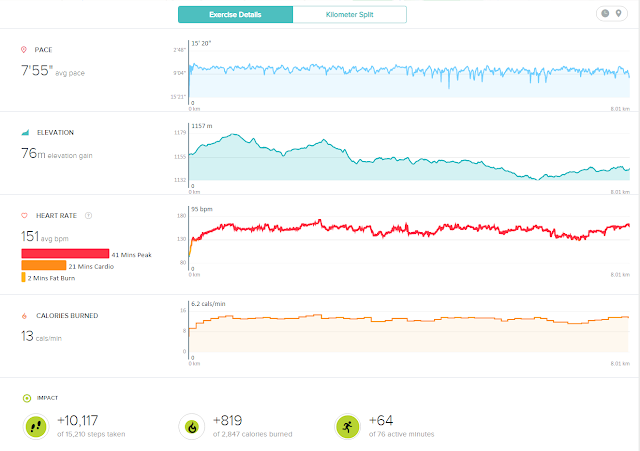This screenshot has width=640, height=451.
Task: Click the +10,117 steps value
Action: tap(78, 420)
